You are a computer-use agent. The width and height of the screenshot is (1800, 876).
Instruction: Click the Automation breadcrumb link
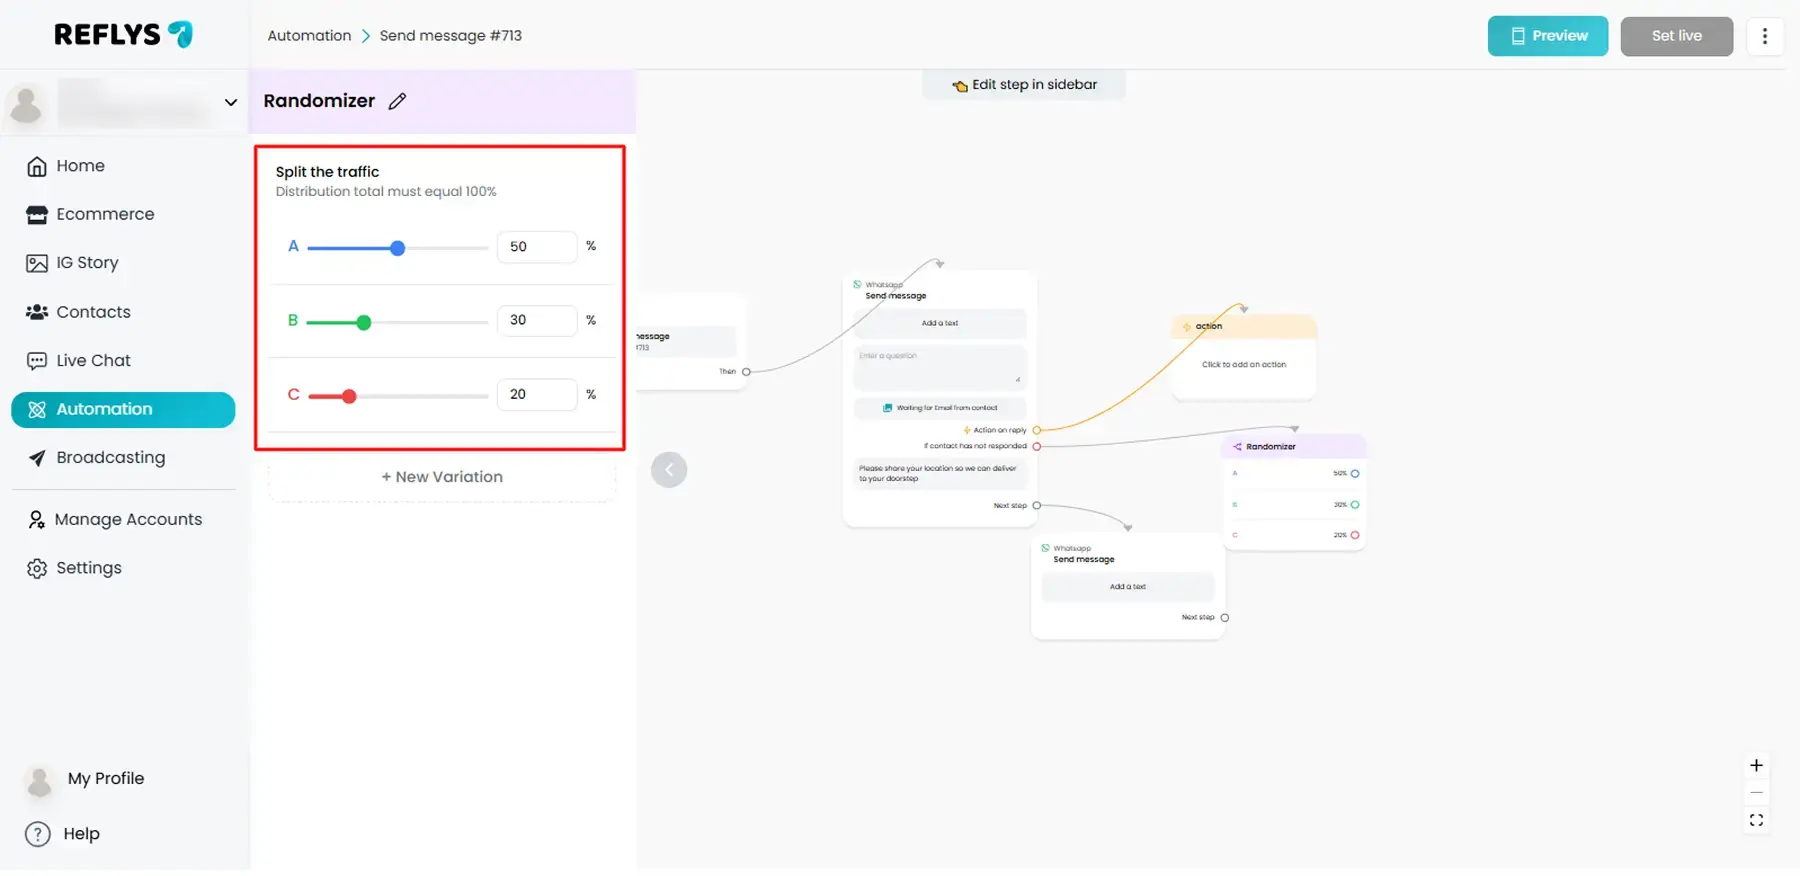pyautogui.click(x=309, y=36)
